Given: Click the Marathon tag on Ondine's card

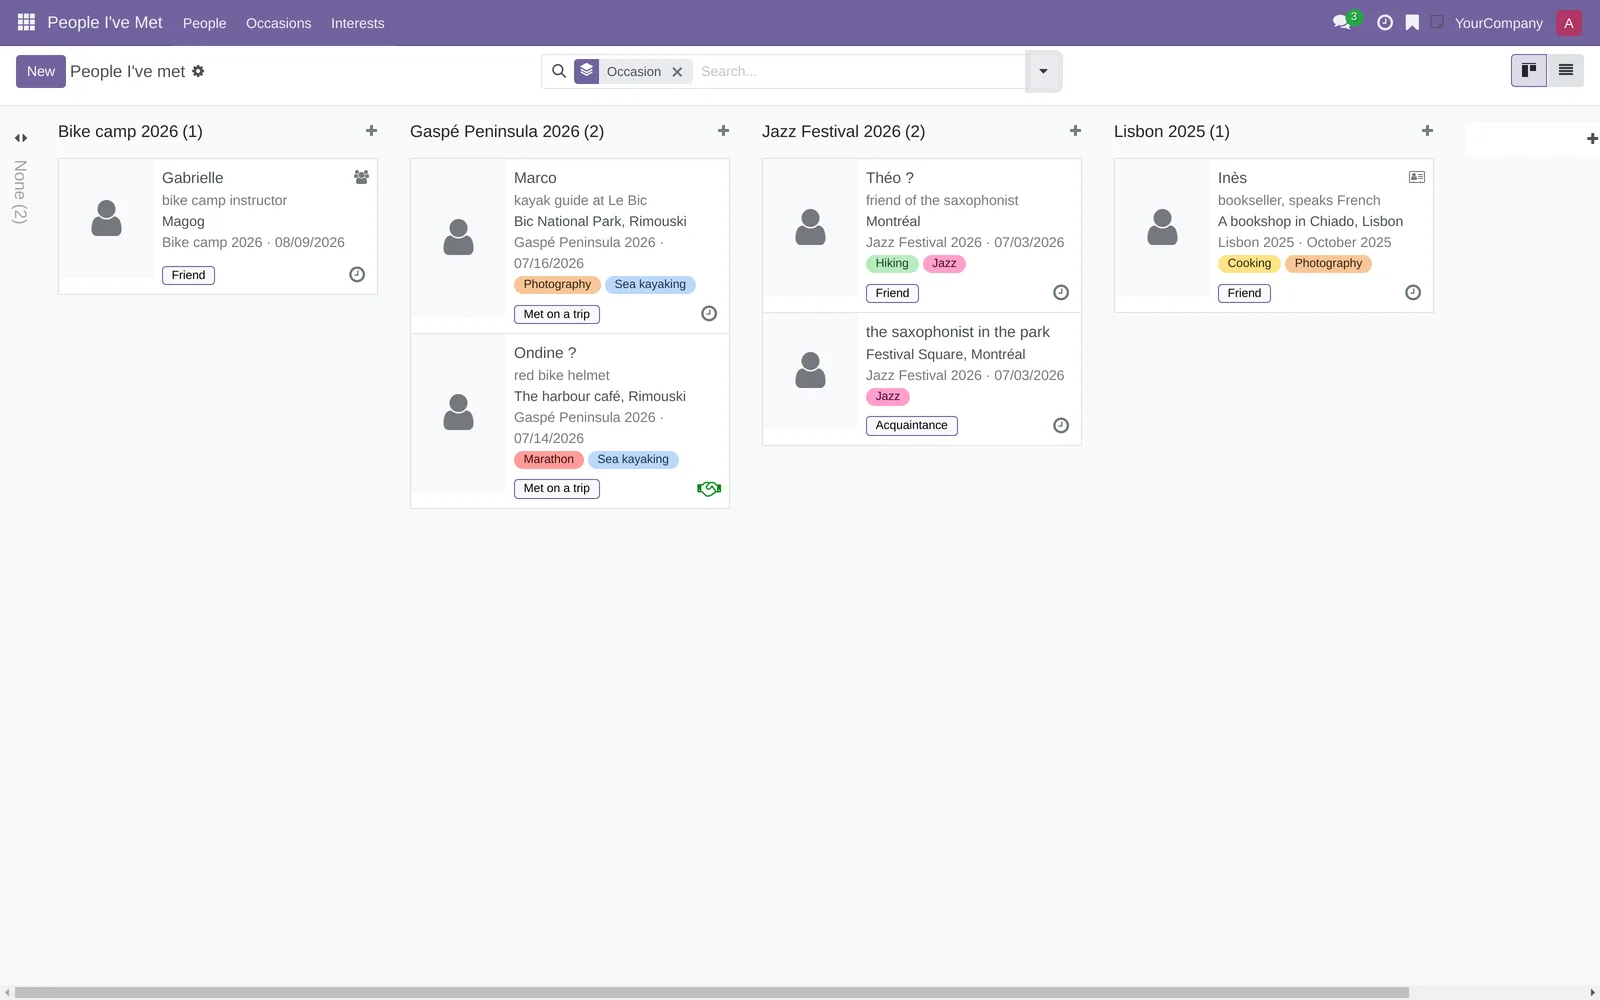Looking at the screenshot, I should tap(548, 460).
